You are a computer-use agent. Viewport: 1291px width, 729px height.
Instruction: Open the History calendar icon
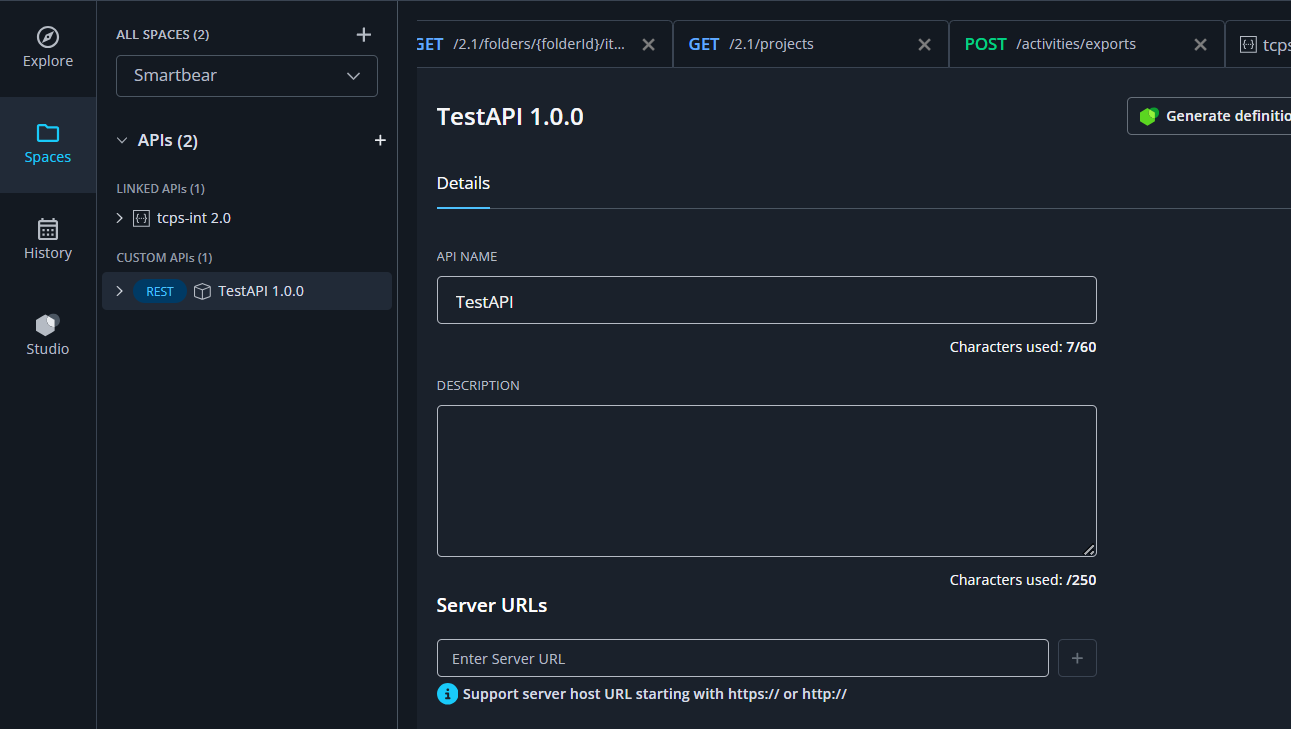[x=48, y=229]
